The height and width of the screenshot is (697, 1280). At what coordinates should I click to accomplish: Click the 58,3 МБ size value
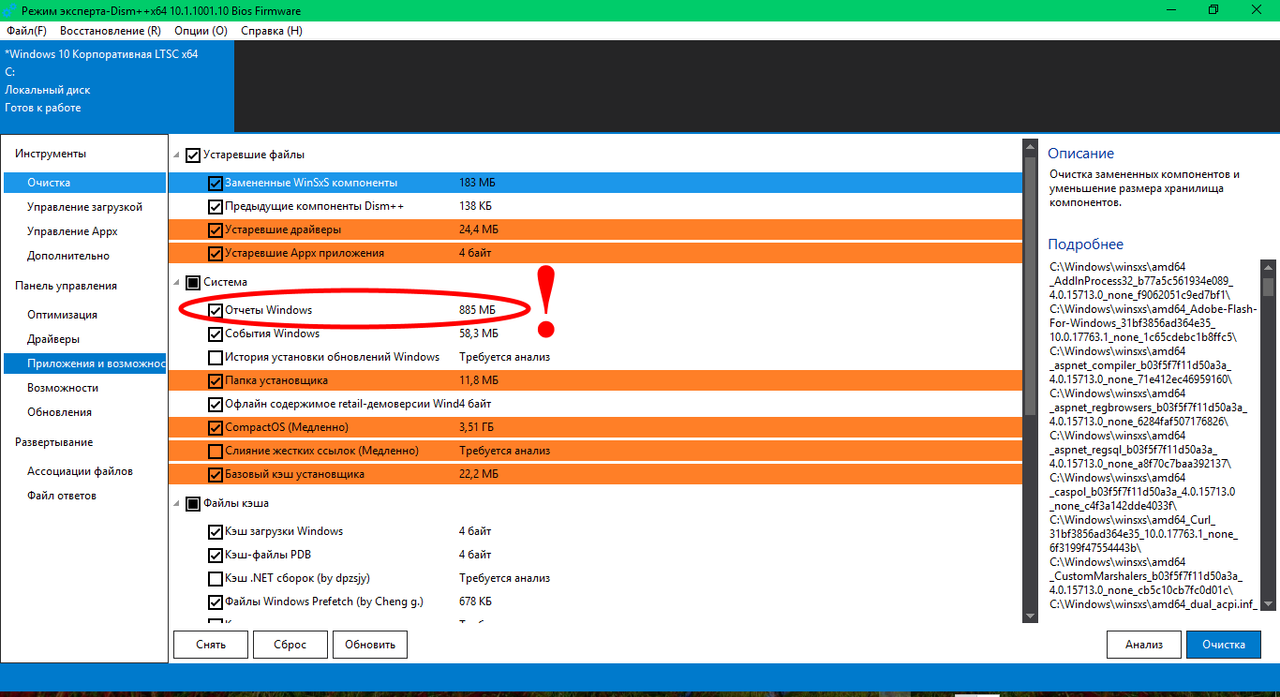(x=479, y=334)
